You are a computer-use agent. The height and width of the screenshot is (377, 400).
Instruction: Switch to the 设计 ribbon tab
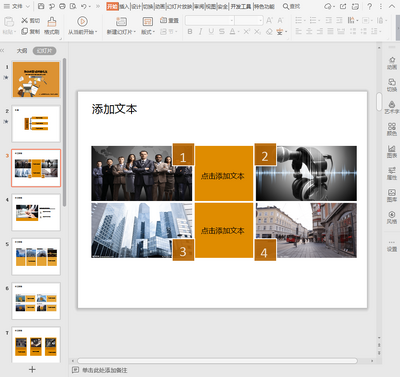(x=136, y=6)
